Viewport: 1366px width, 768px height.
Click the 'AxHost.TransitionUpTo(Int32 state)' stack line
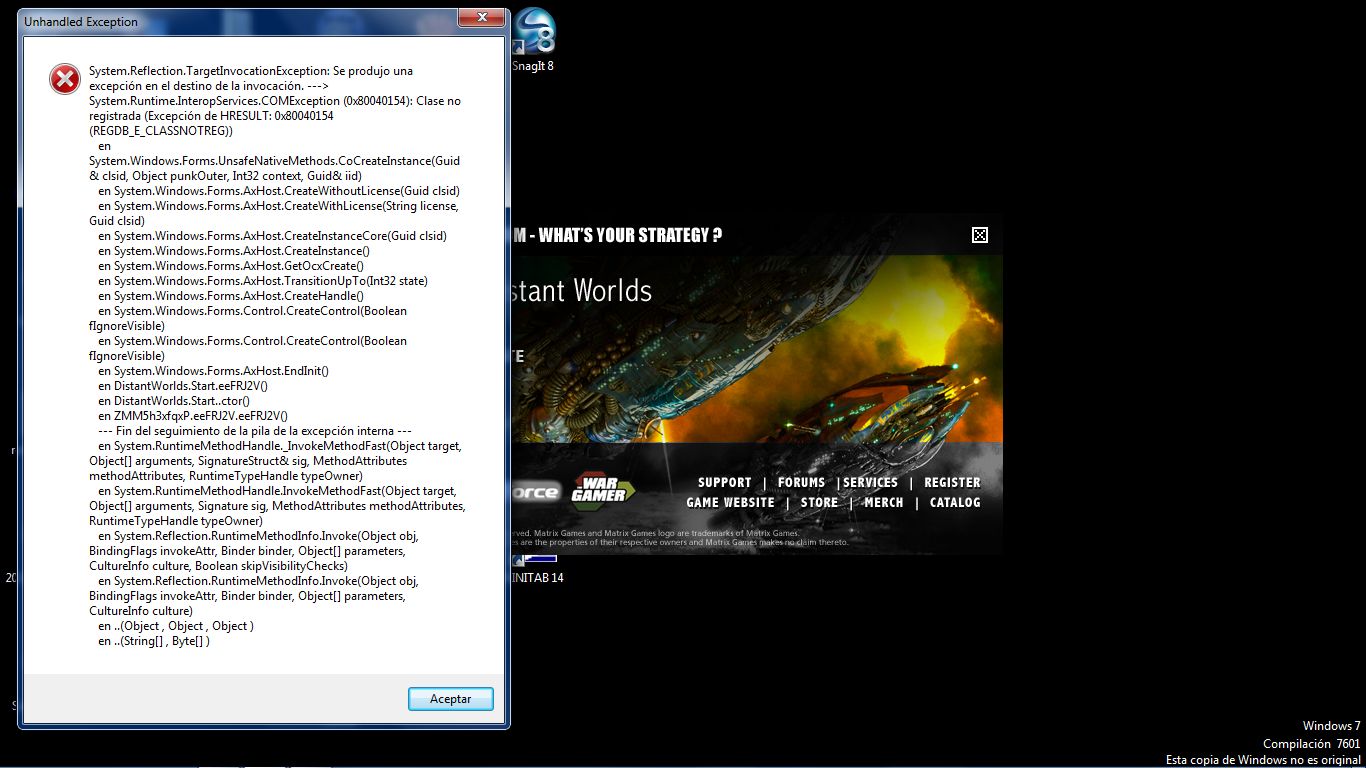[x=263, y=281]
